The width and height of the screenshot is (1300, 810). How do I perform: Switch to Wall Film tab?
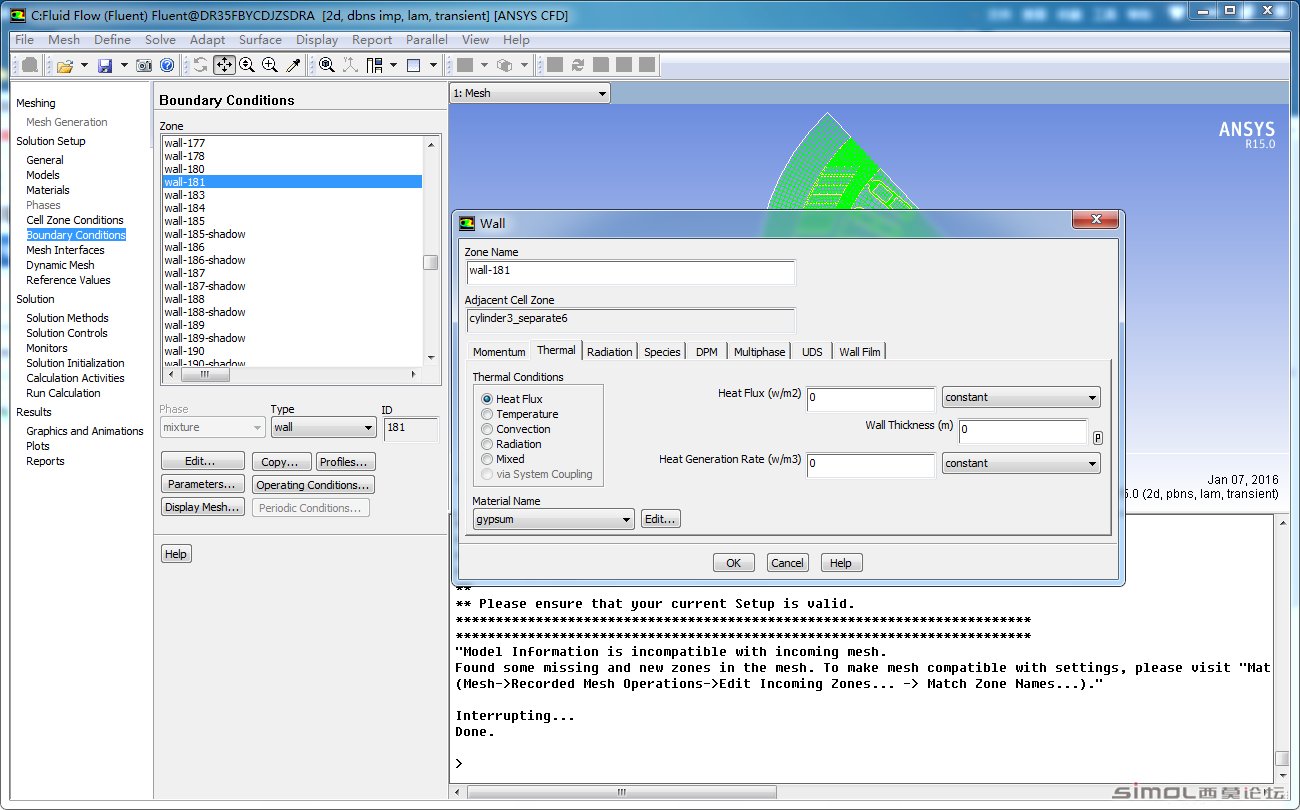[860, 352]
